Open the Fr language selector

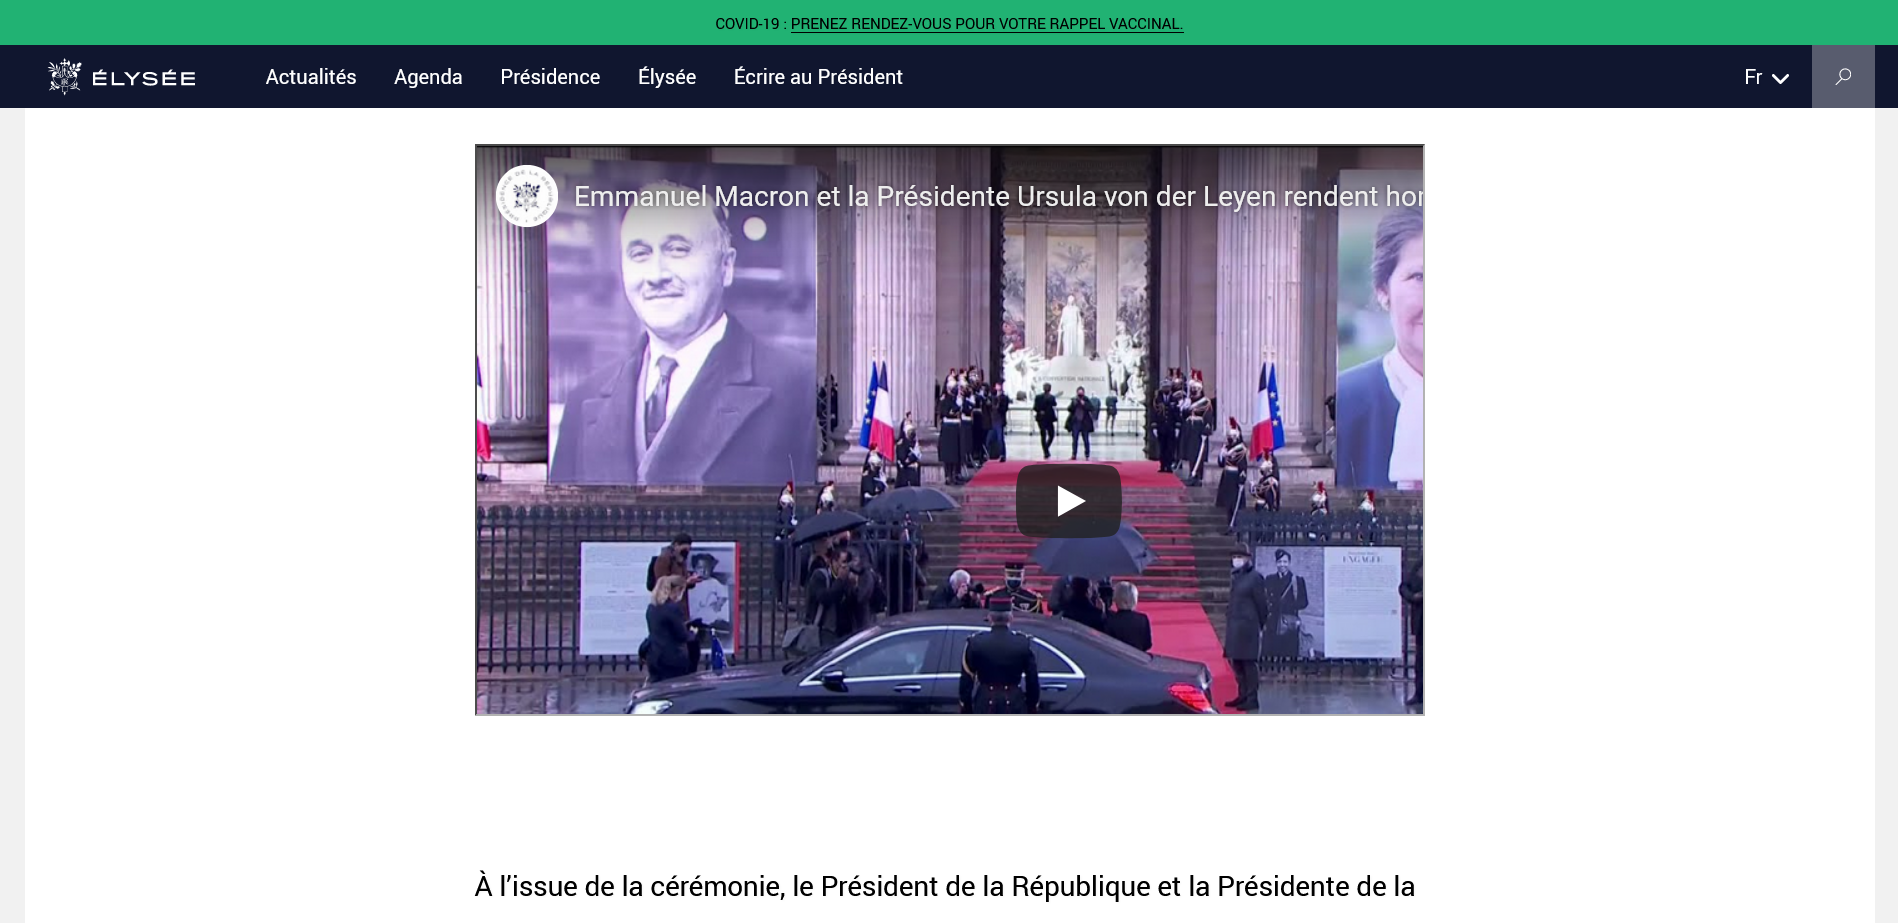1753,77
